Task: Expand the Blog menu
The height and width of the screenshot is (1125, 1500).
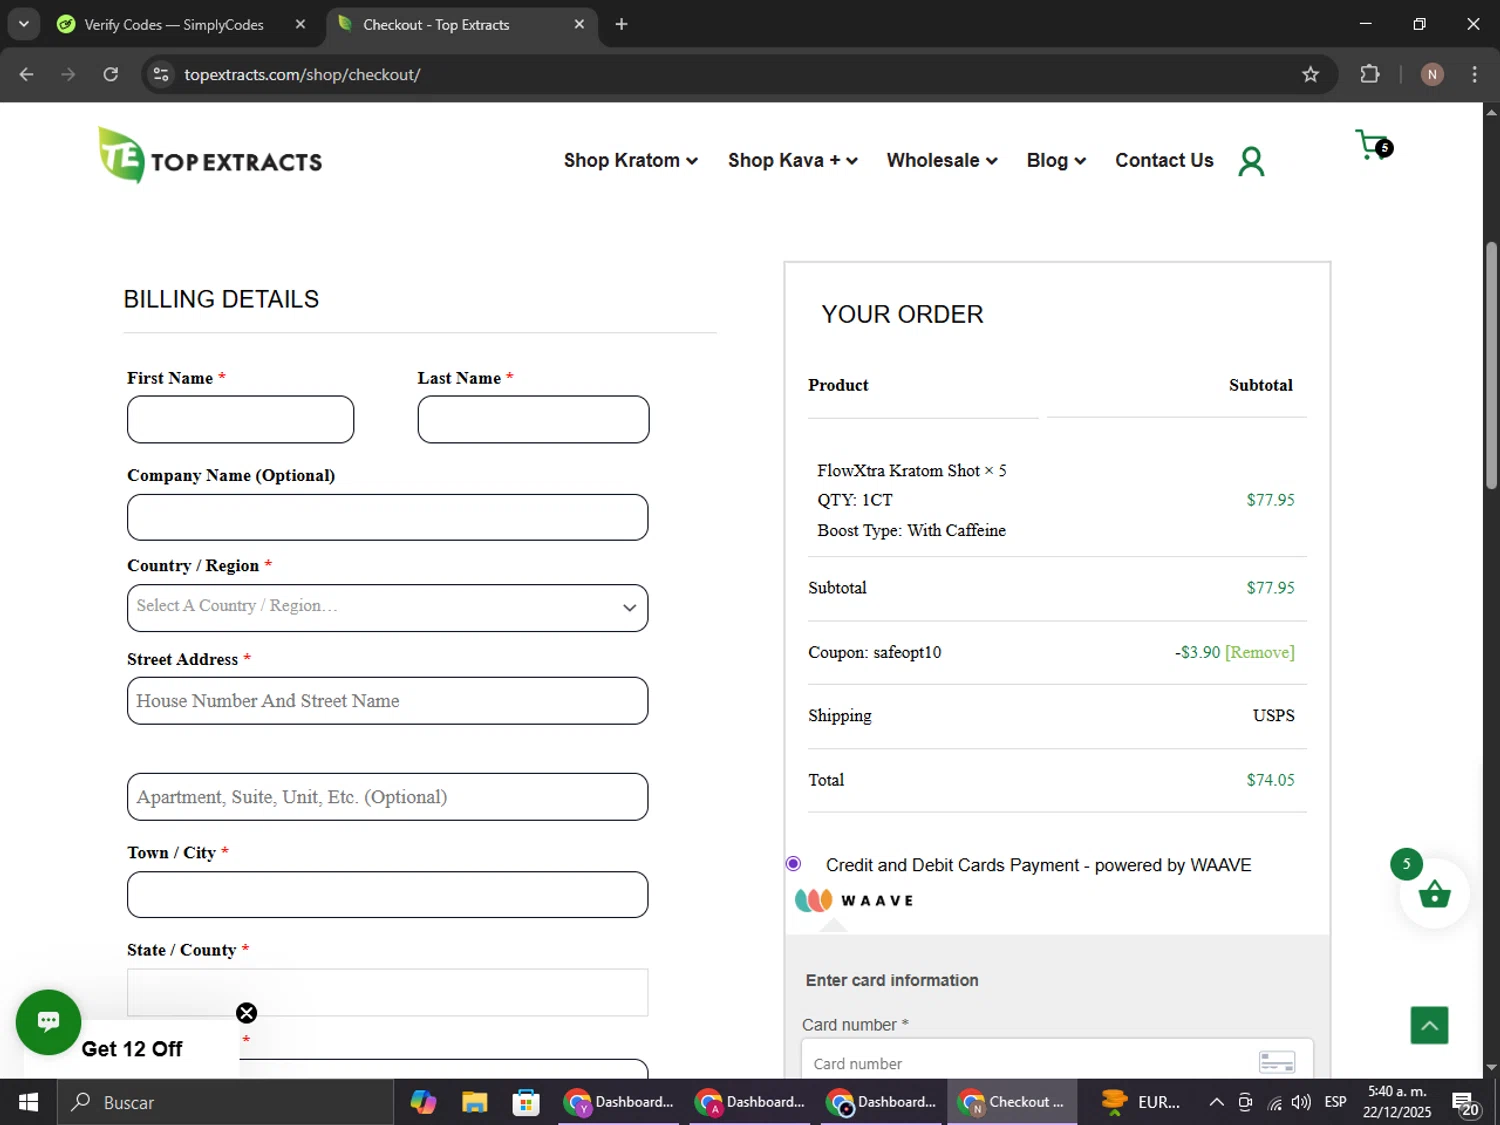Action: 1055,161
